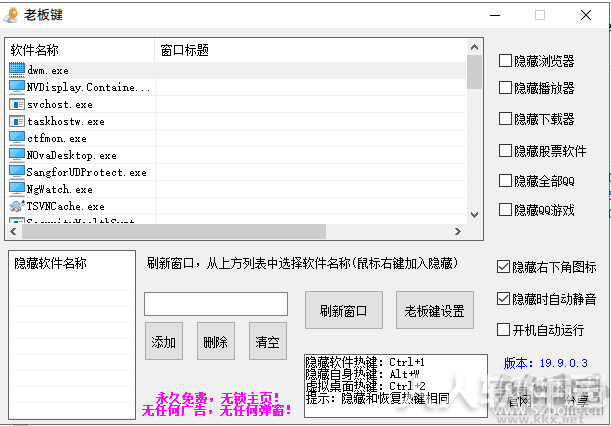
Task: Click the 清空 button
Action: click(268, 341)
